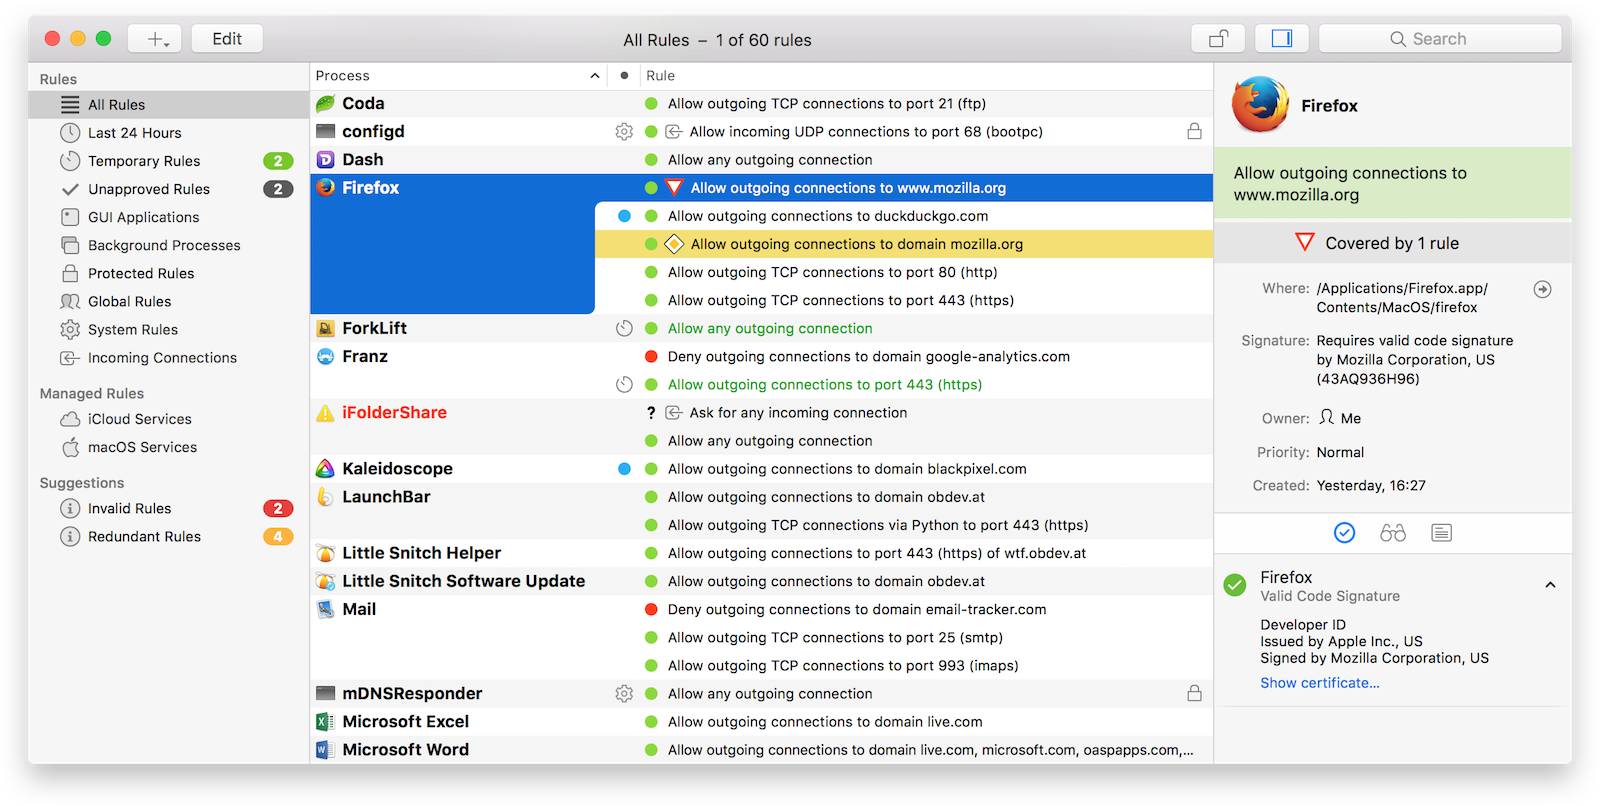Select Unapproved Rules in sidebar

[169, 189]
